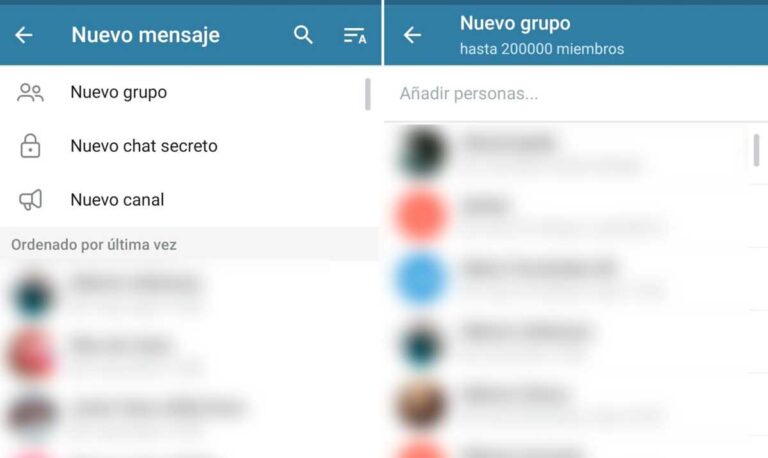Image resolution: width=768 pixels, height=458 pixels.
Task: Change contact sorting via the sort icon
Action: 355,35
